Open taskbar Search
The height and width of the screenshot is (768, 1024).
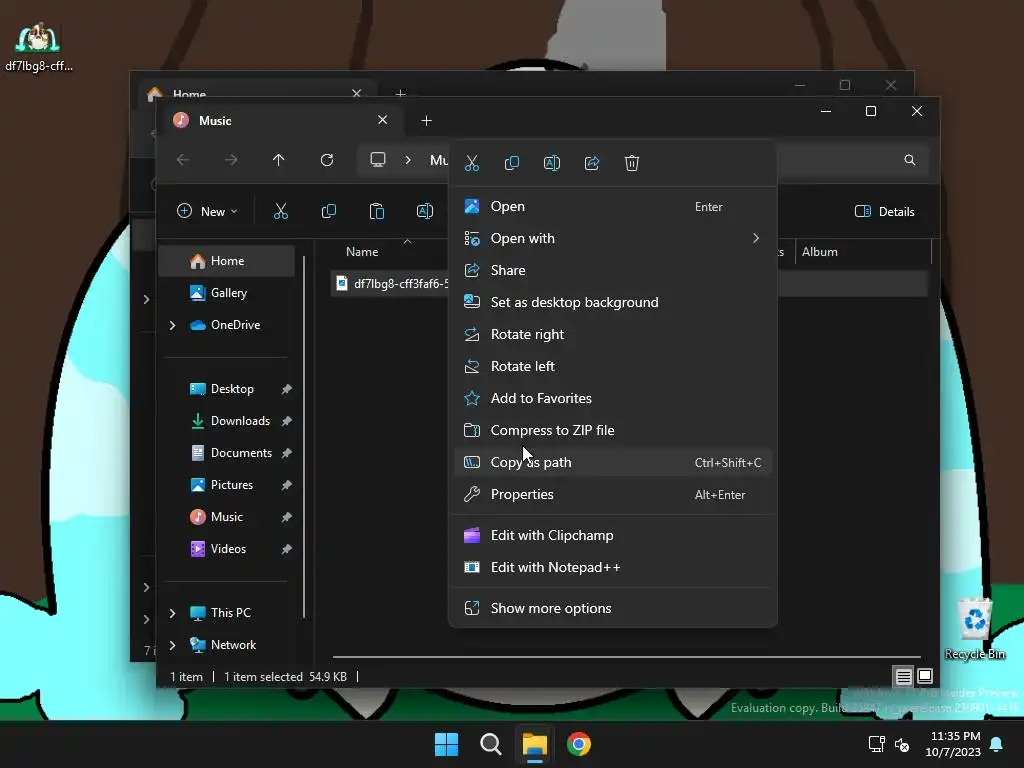(x=490, y=744)
